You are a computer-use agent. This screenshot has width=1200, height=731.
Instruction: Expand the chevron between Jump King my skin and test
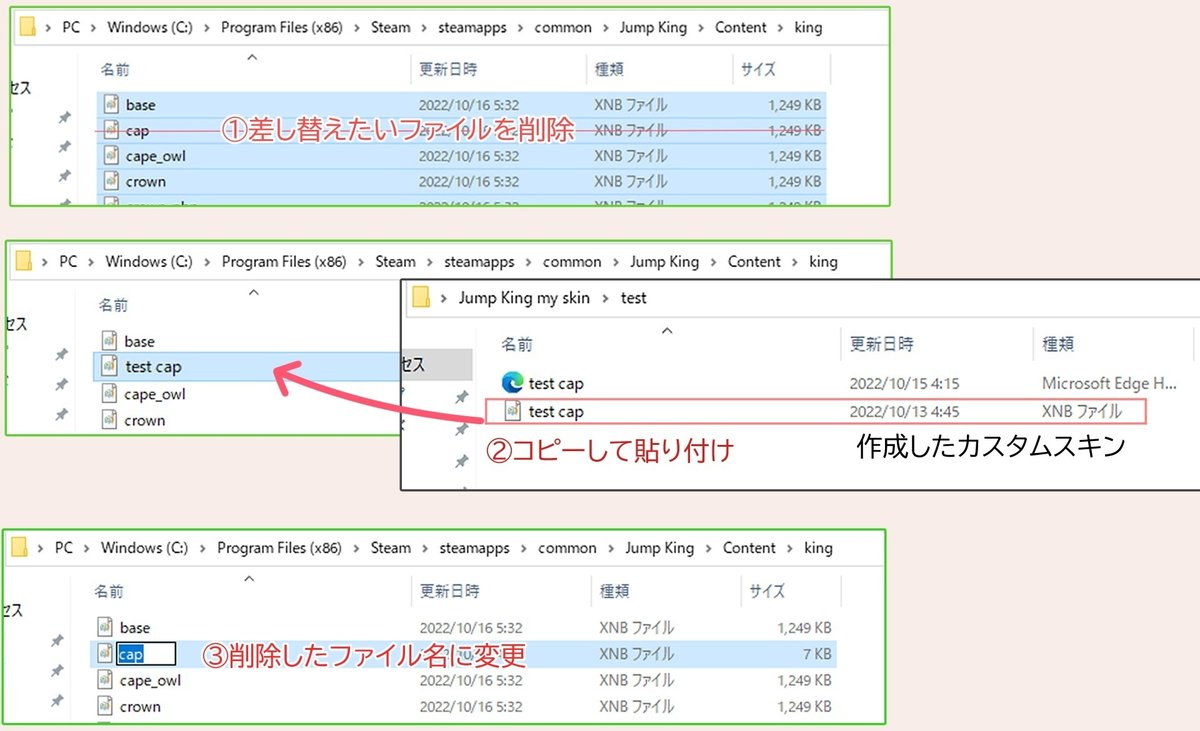tap(605, 298)
